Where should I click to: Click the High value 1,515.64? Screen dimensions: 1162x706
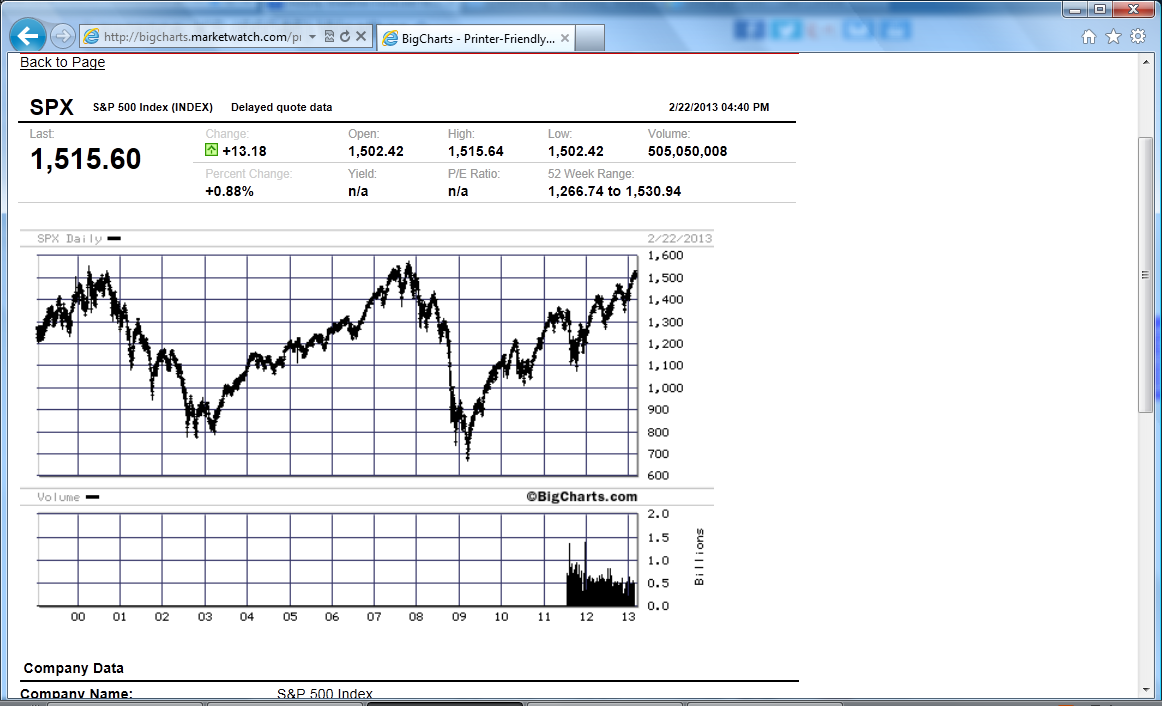475,151
